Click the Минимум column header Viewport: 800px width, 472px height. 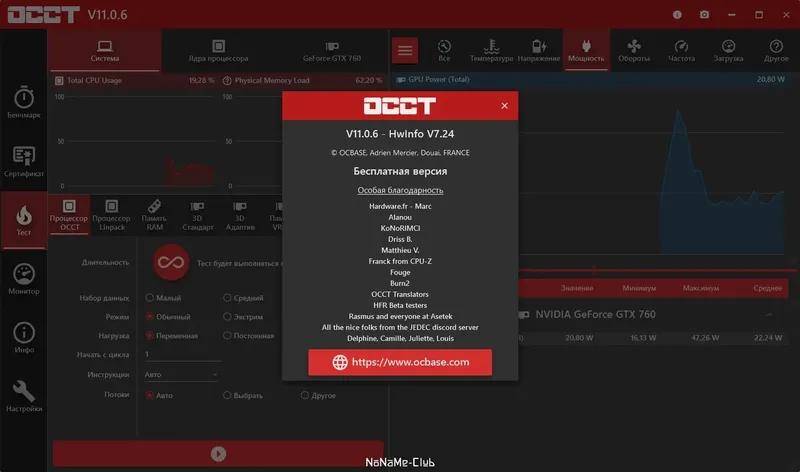pyautogui.click(x=639, y=288)
